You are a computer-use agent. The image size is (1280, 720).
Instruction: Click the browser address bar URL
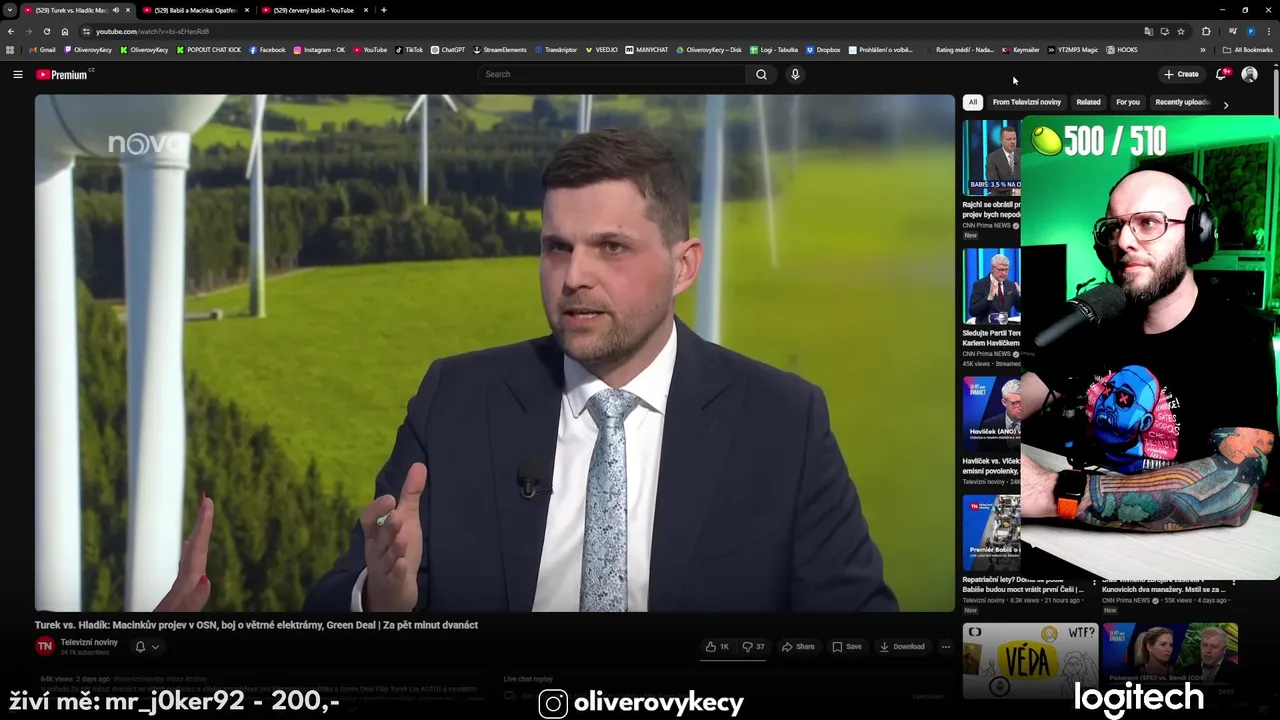[152, 31]
